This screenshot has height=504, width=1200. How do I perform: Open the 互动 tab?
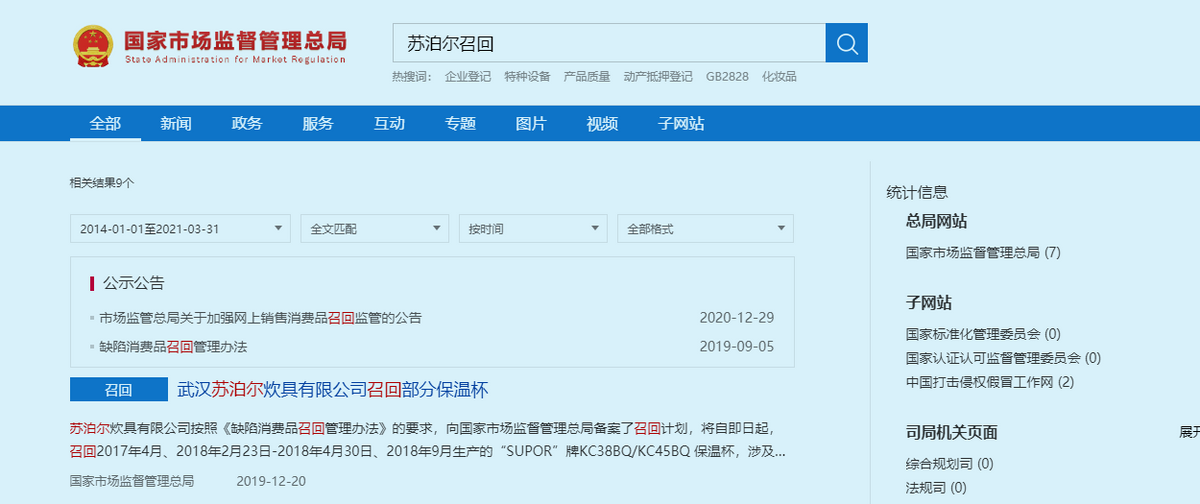point(389,124)
